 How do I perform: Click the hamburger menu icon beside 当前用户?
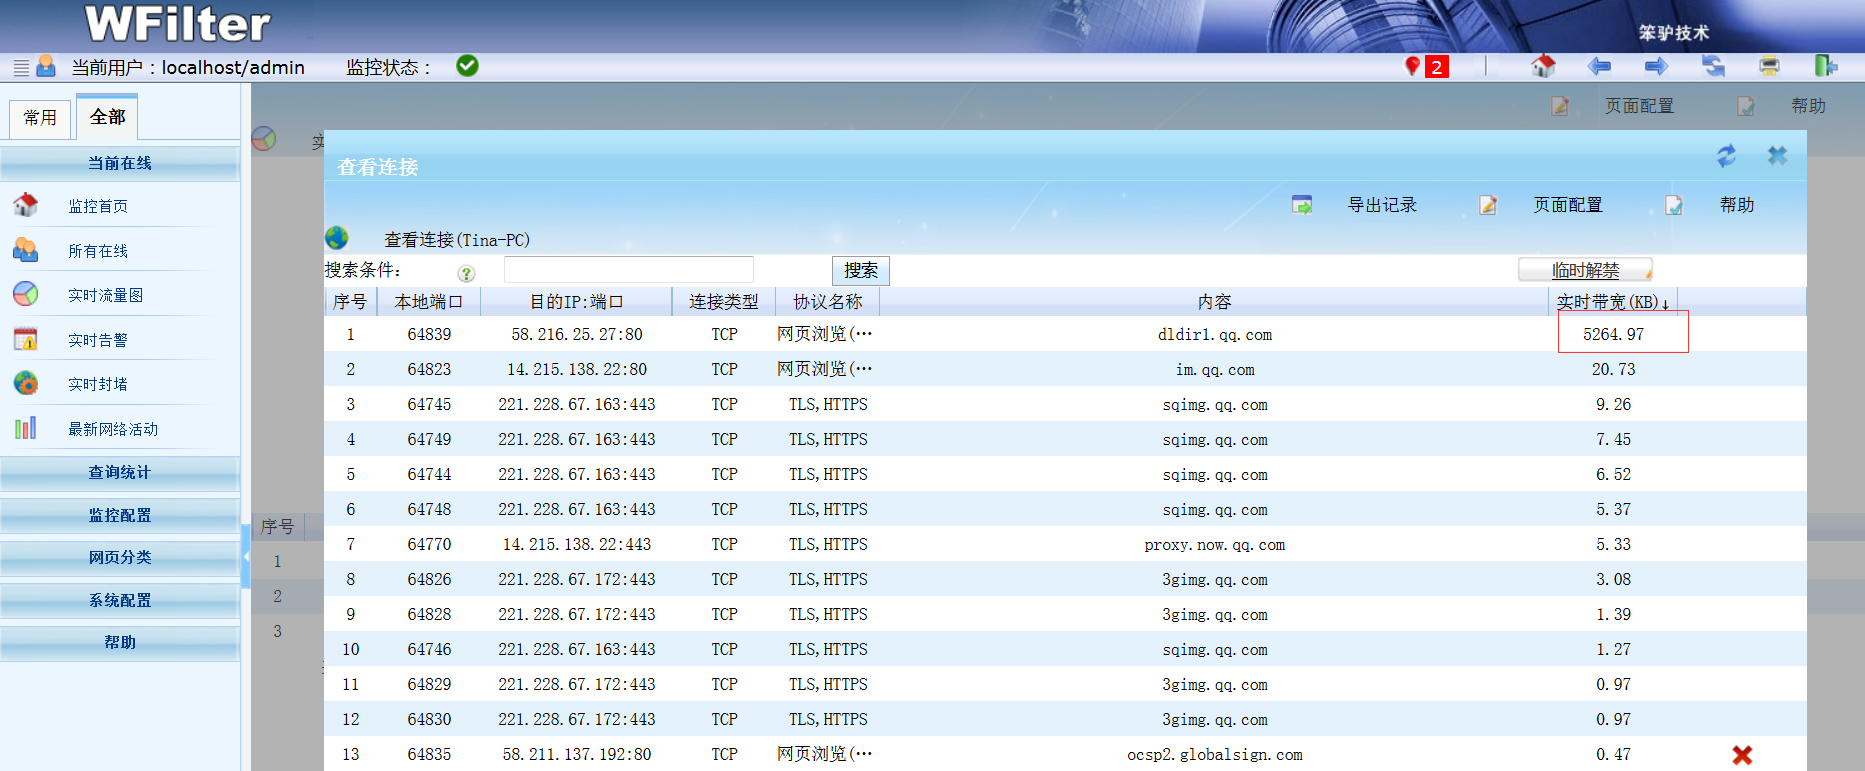[x=21, y=68]
